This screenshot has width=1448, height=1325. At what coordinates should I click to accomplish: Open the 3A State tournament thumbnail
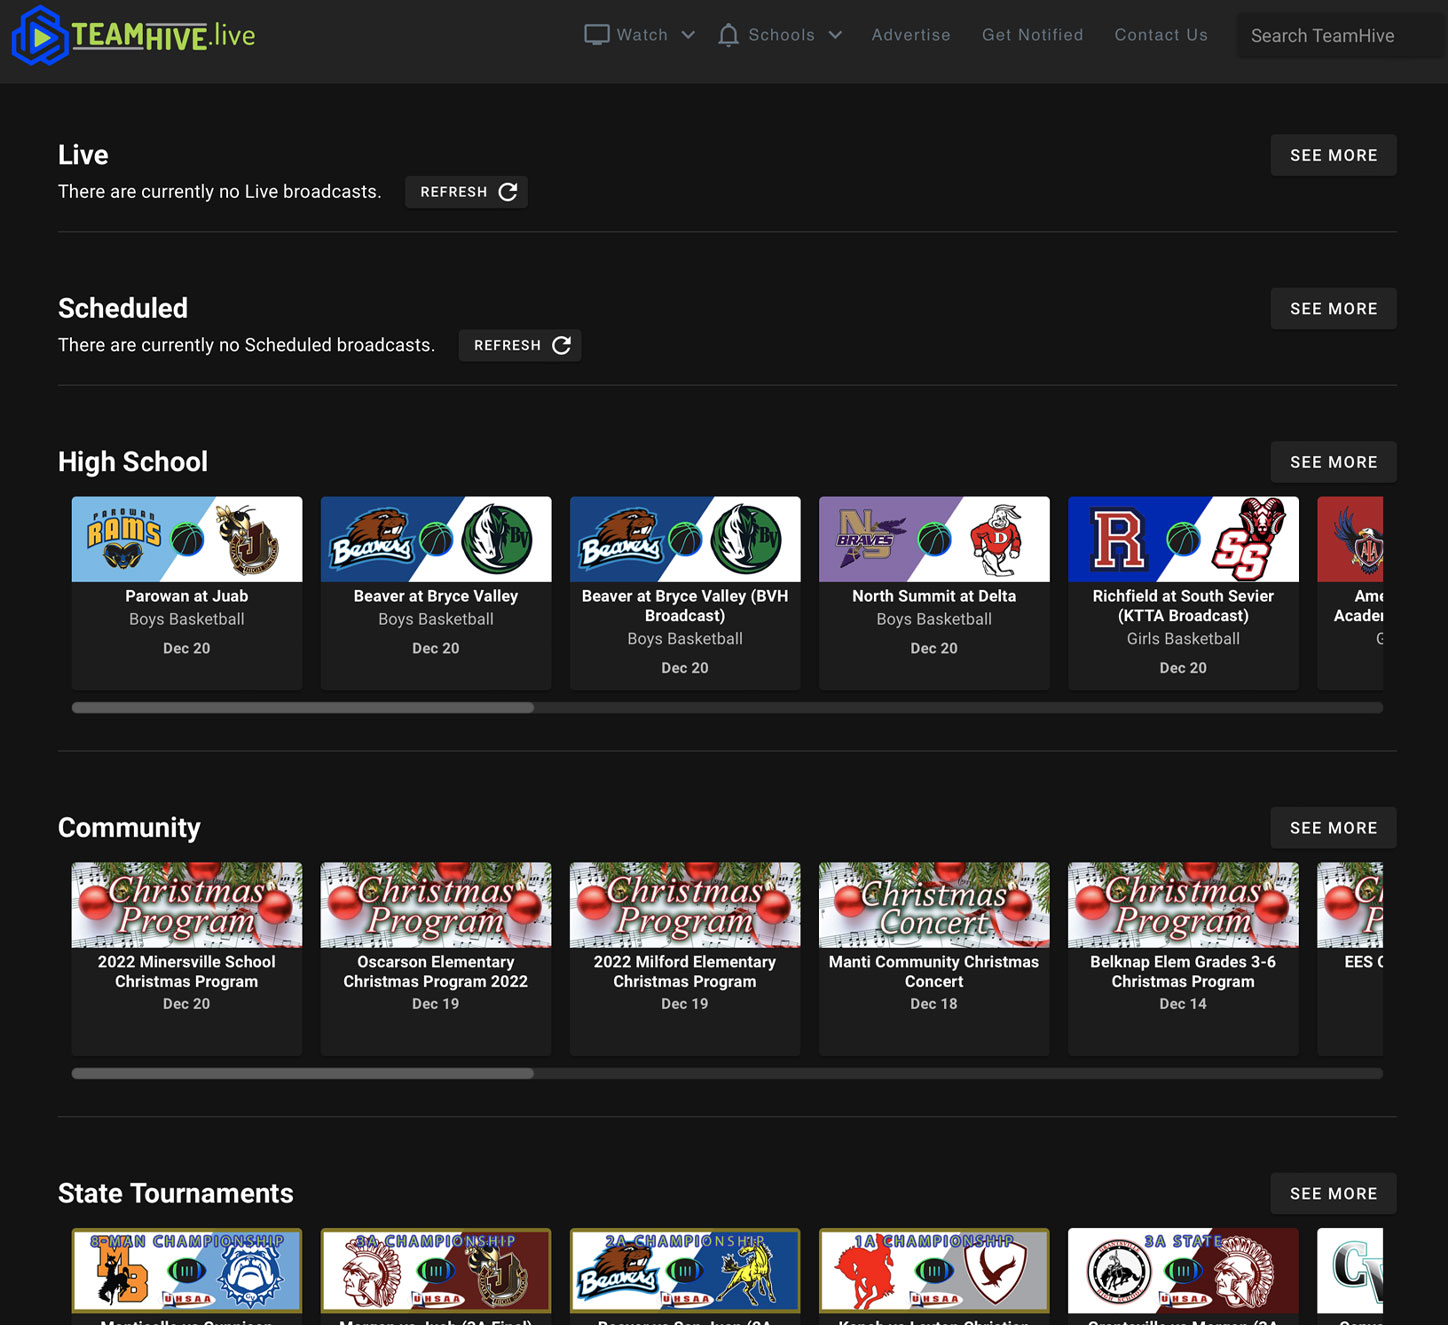pyautogui.click(x=1183, y=1271)
